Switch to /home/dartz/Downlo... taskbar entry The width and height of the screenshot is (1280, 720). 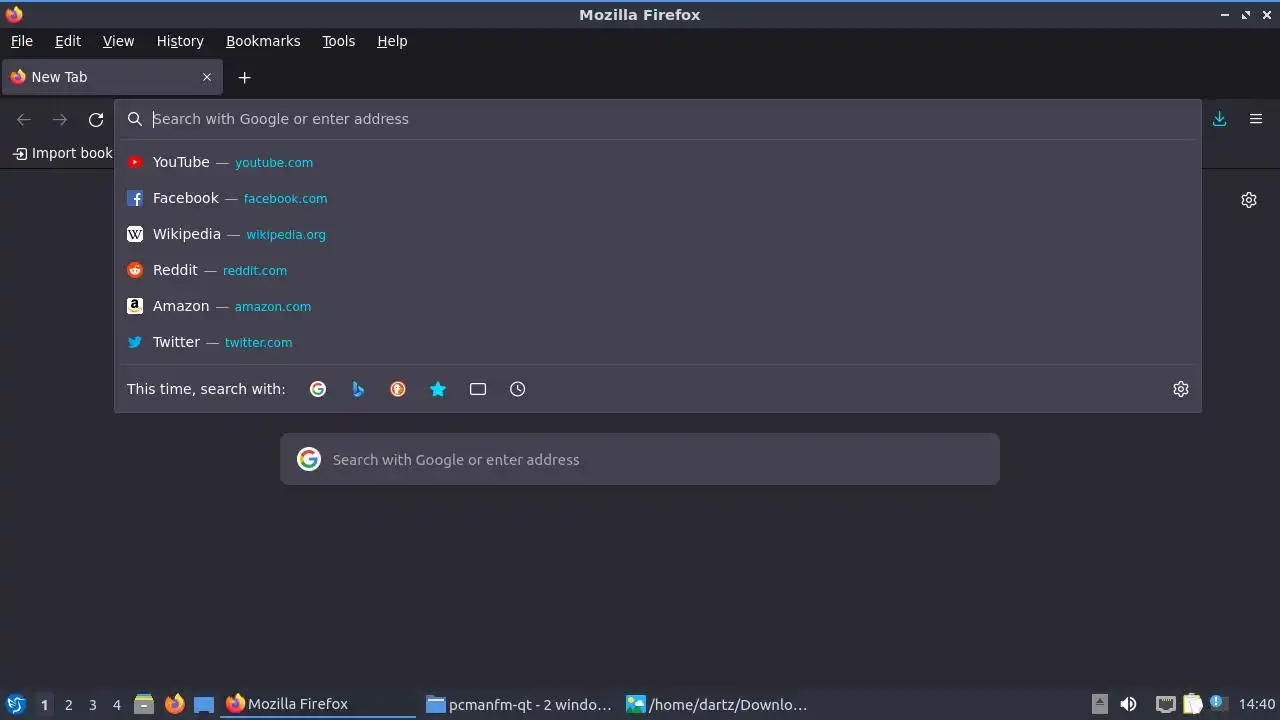pos(717,704)
